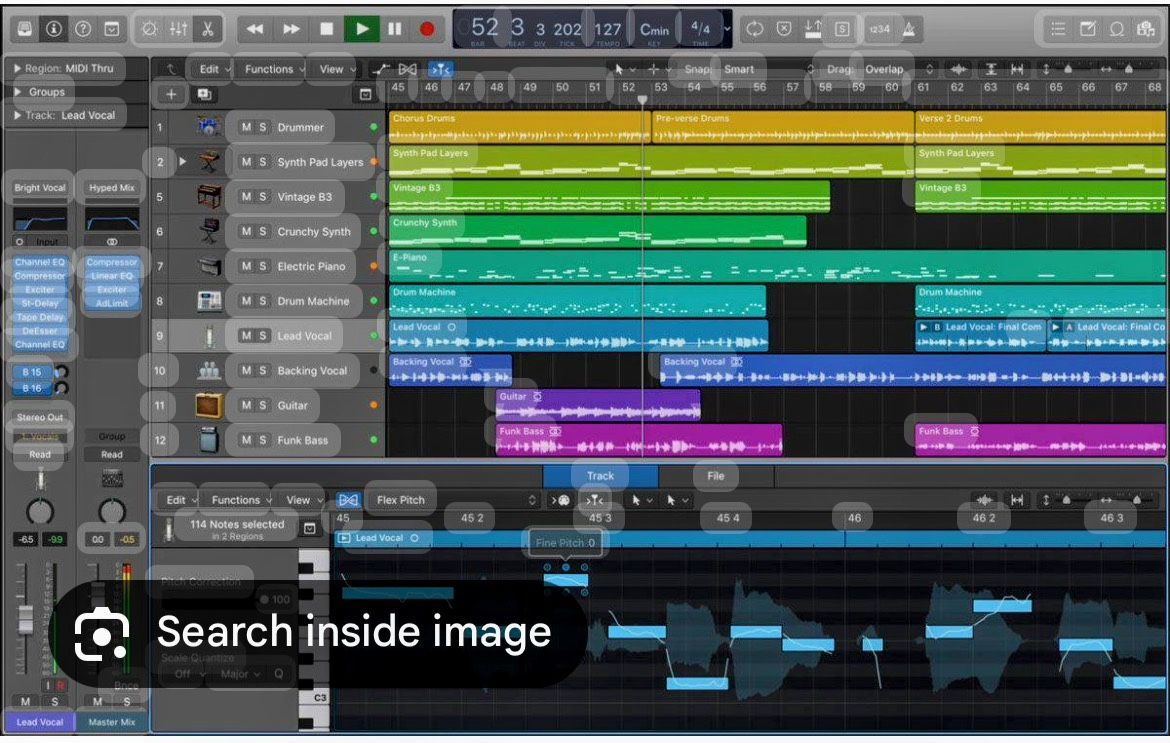The image size is (1170, 743).
Task: Open the Channel EQ plug-in slot at top
Action: (40, 263)
